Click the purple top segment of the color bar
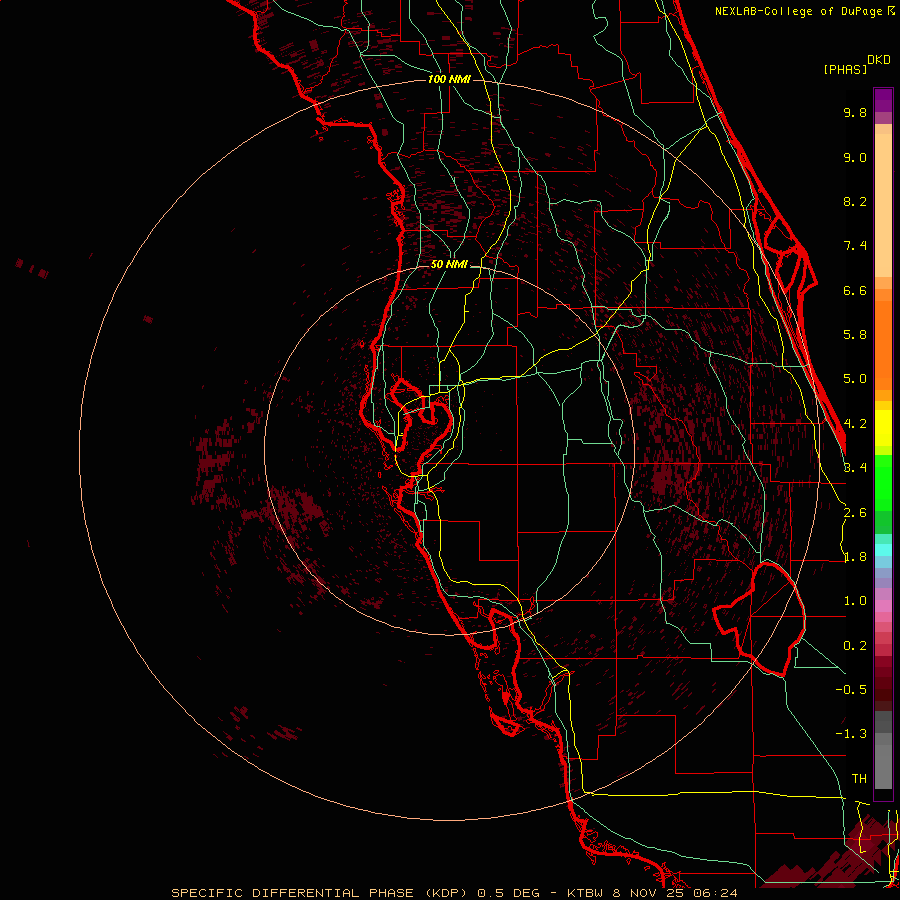 [883, 100]
